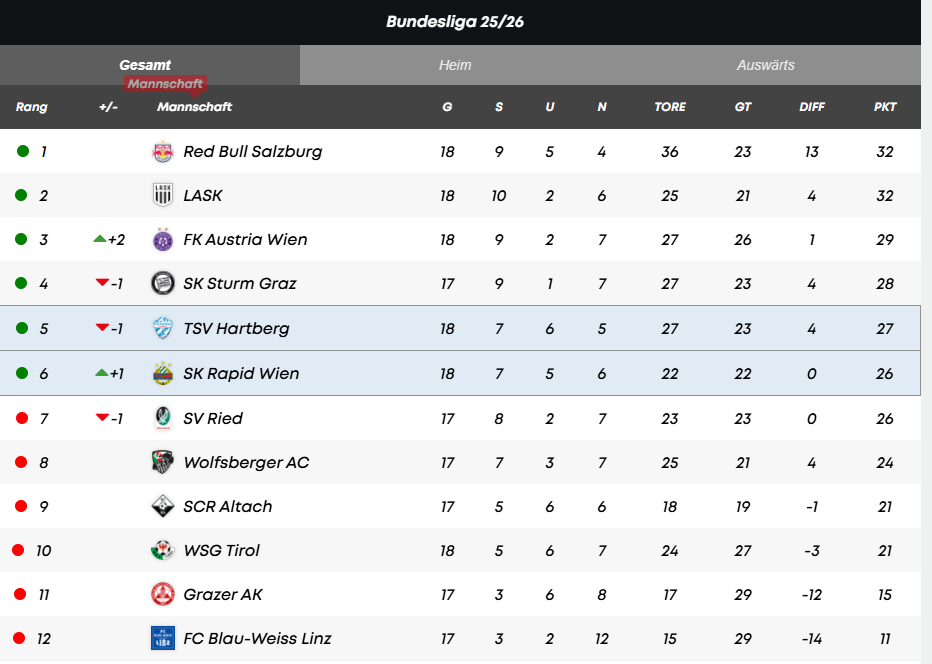Click the FK Austria Wien crest
This screenshot has width=932, height=664.
tap(162, 240)
